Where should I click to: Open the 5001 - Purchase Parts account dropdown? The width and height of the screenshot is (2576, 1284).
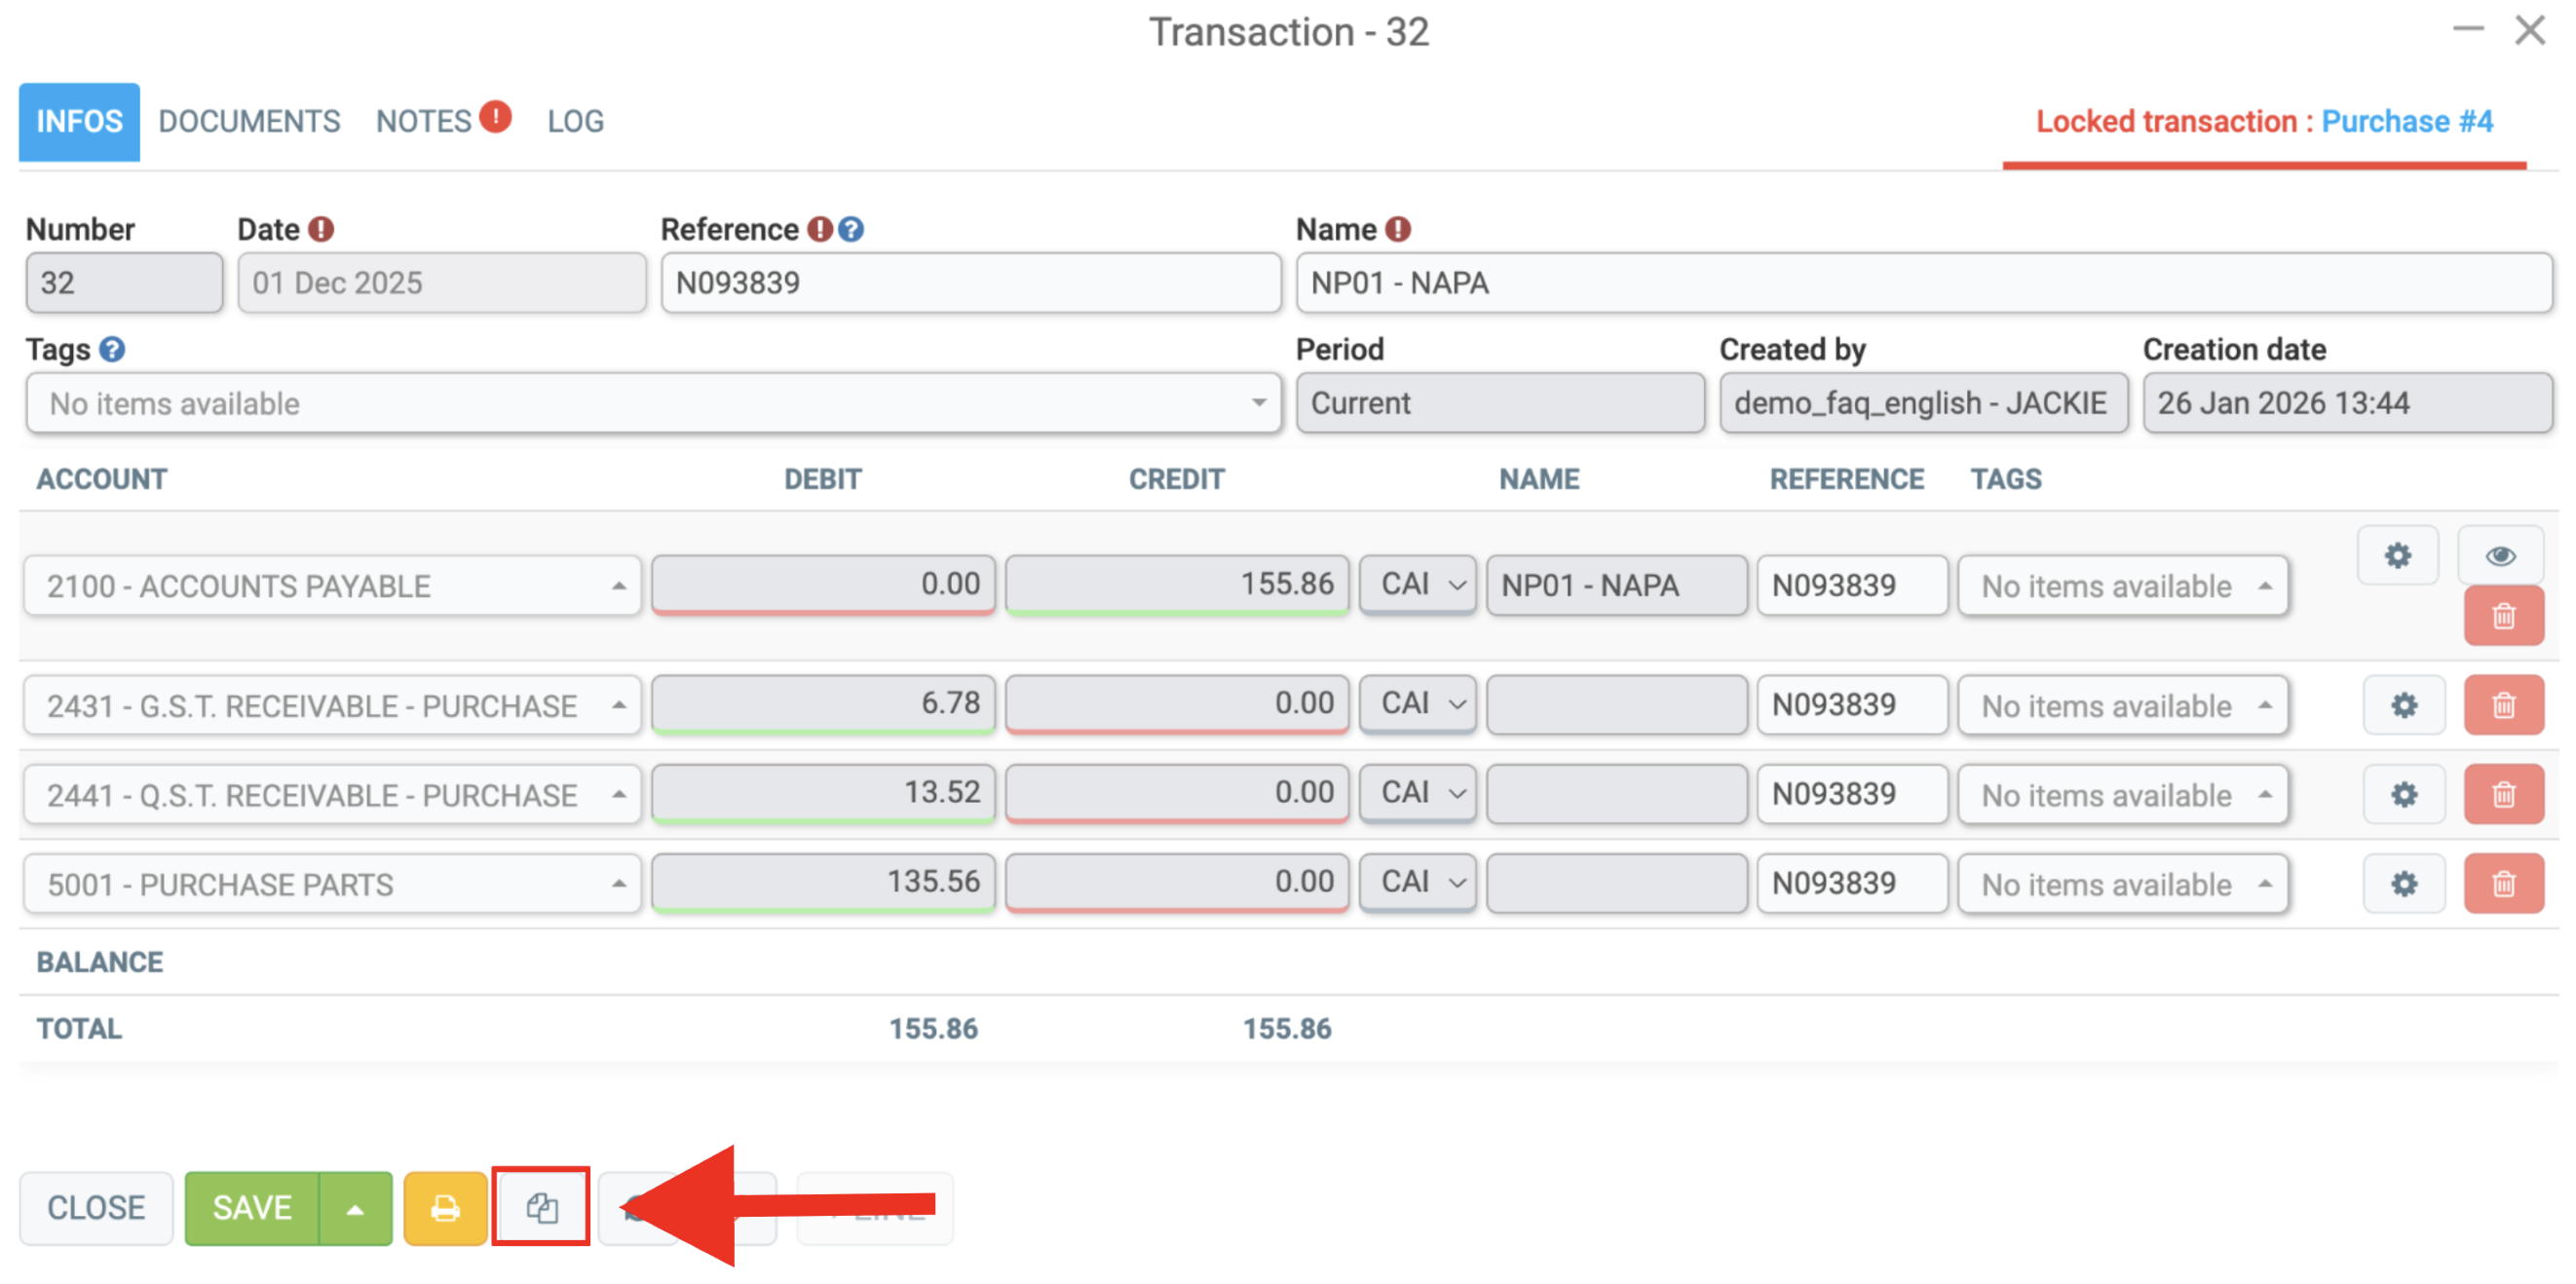coord(332,883)
